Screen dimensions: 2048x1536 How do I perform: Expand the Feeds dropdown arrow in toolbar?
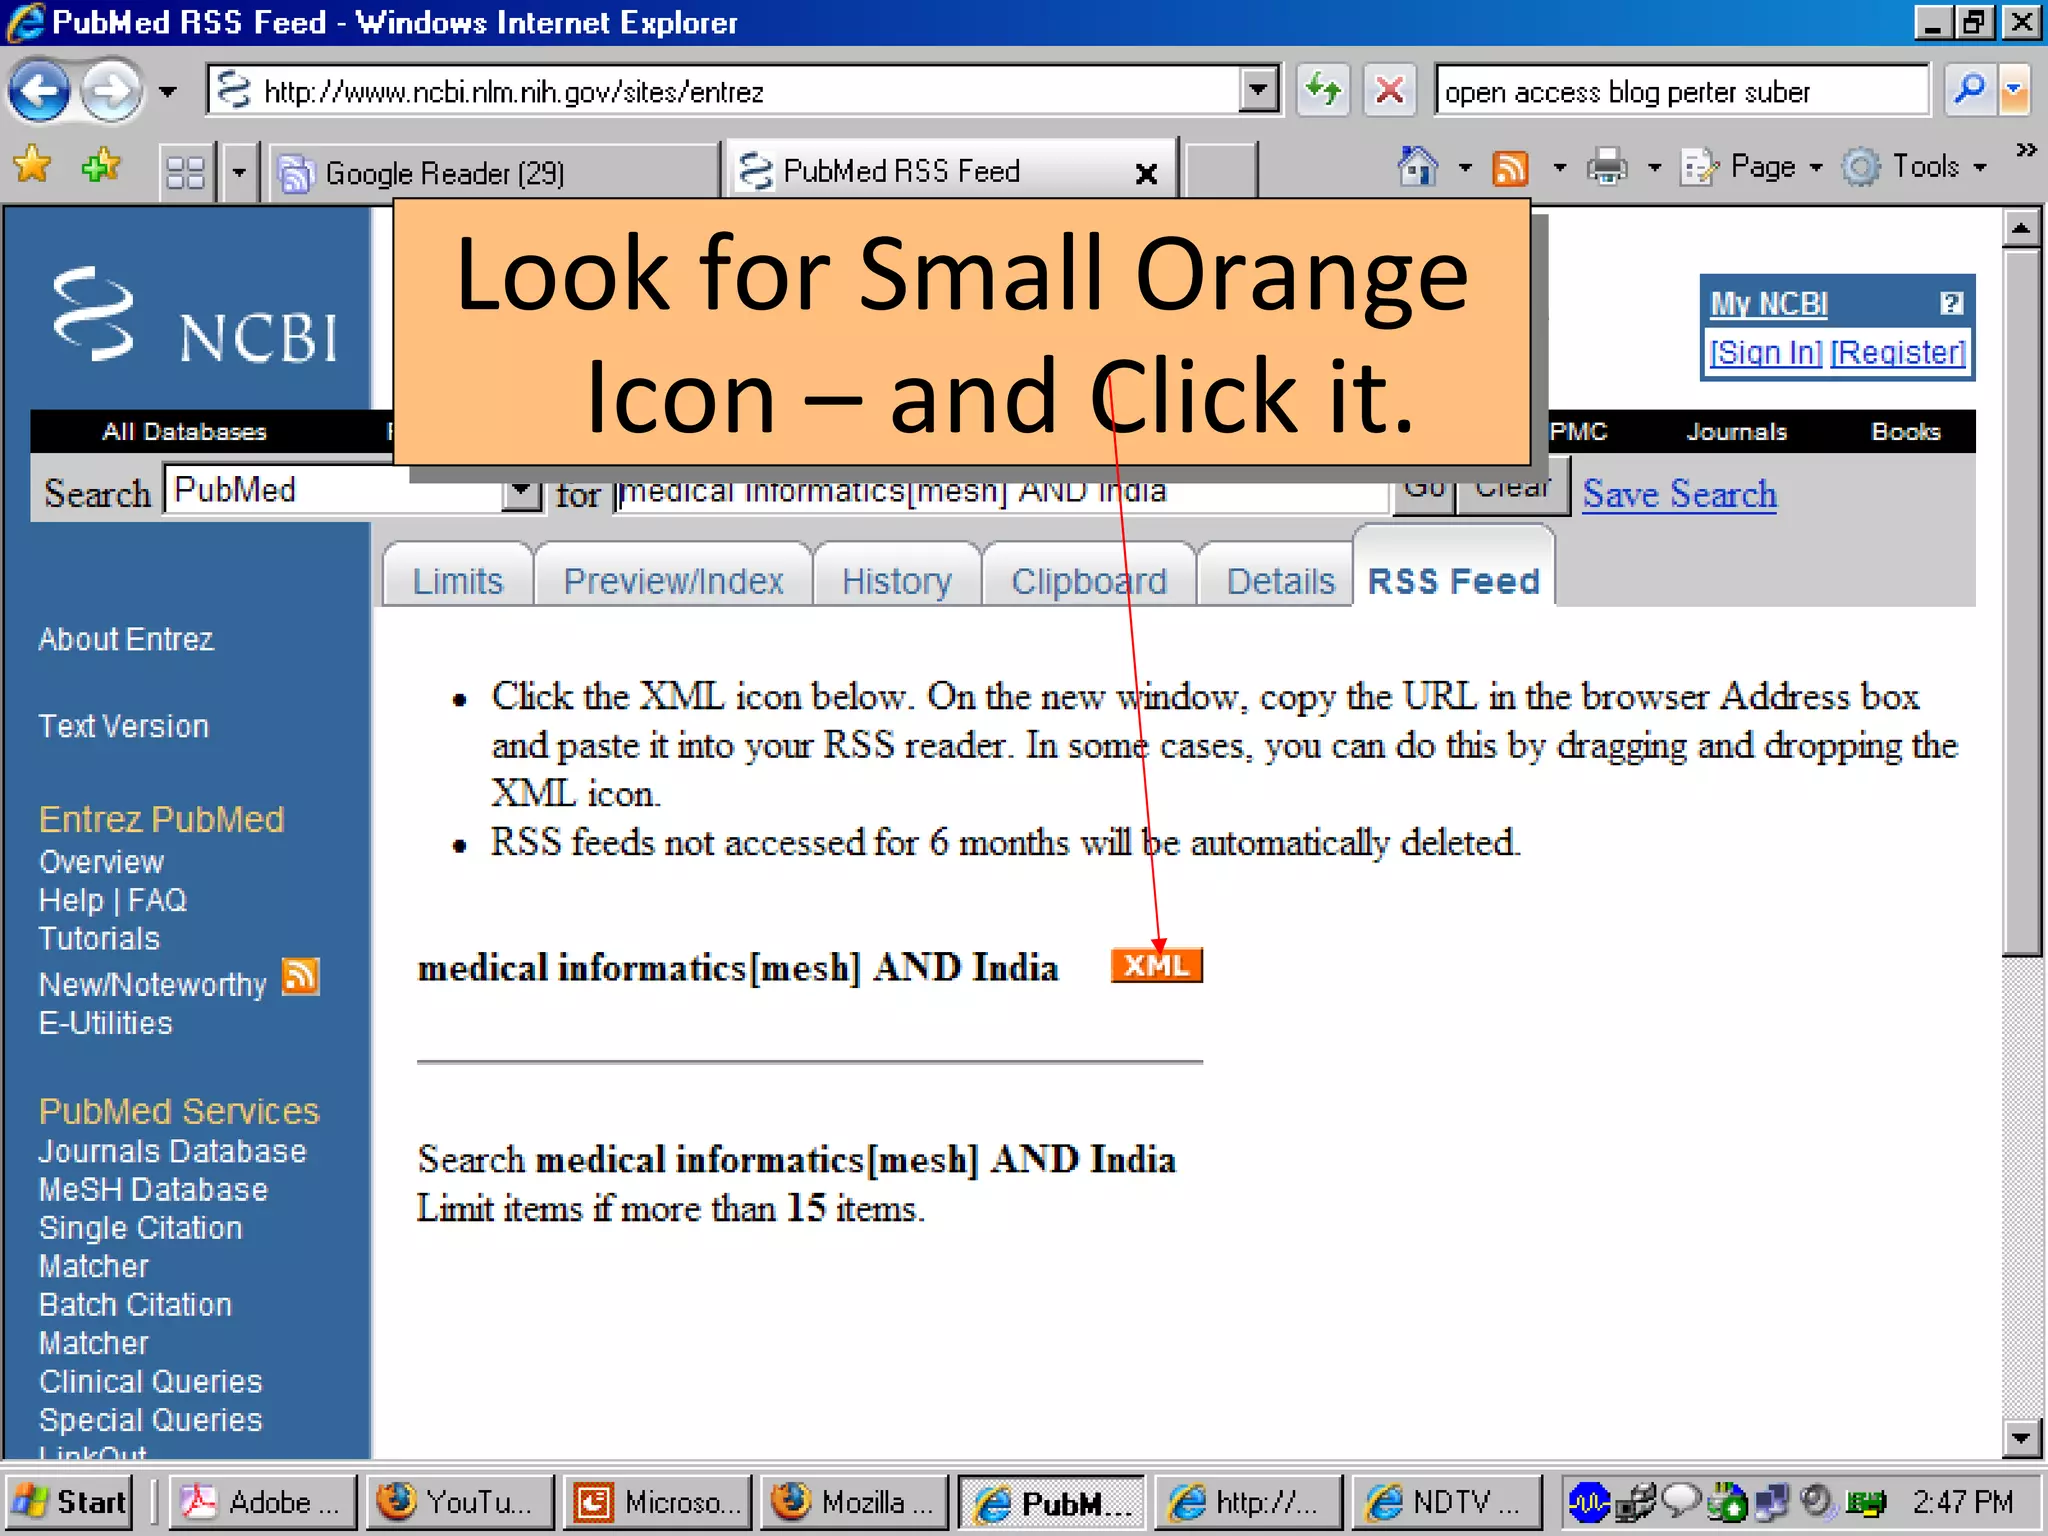[x=1559, y=167]
